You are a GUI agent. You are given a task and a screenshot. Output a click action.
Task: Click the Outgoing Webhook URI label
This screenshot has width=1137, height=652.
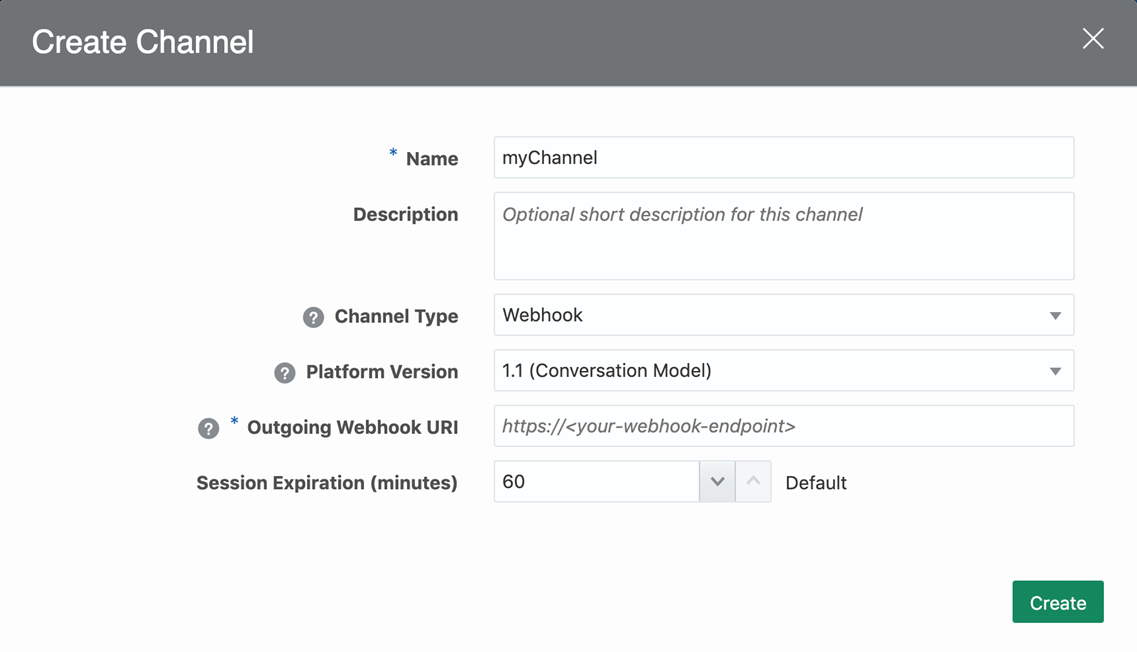click(352, 428)
